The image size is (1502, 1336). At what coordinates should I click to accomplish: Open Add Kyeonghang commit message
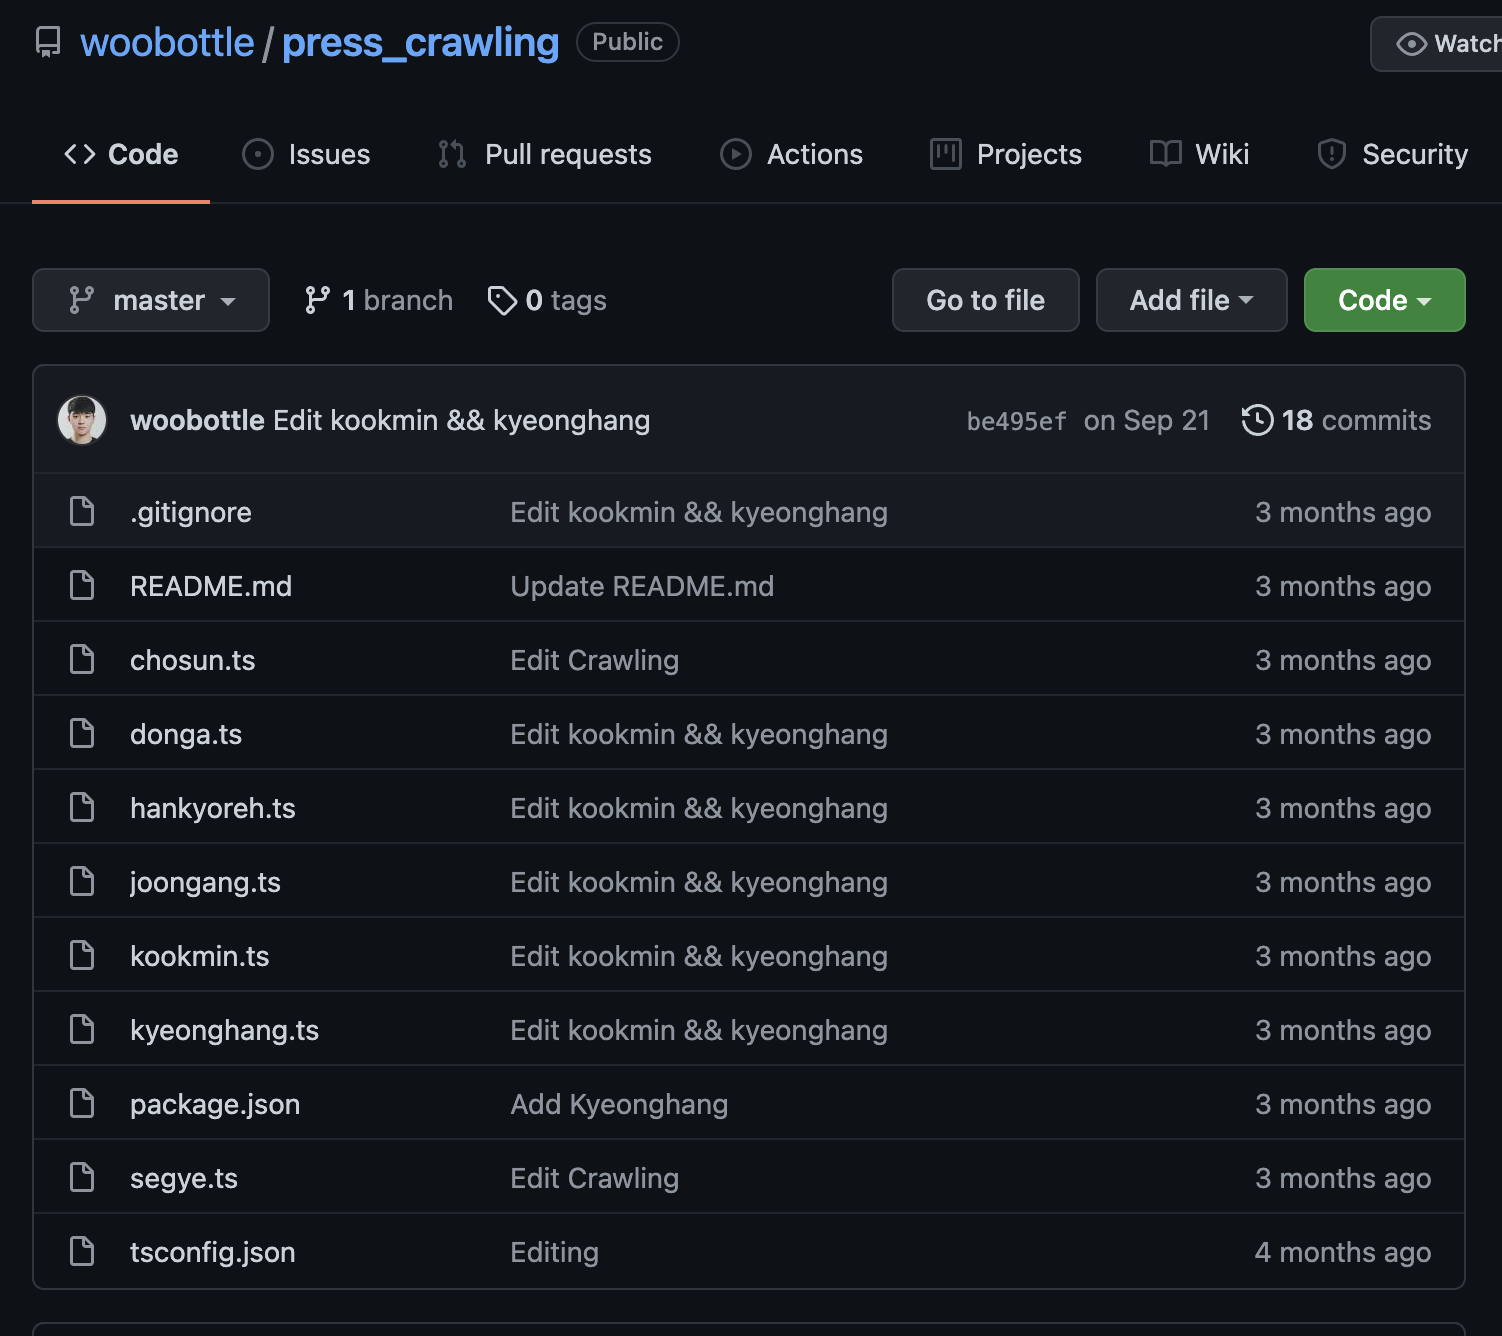pyautogui.click(x=619, y=1104)
